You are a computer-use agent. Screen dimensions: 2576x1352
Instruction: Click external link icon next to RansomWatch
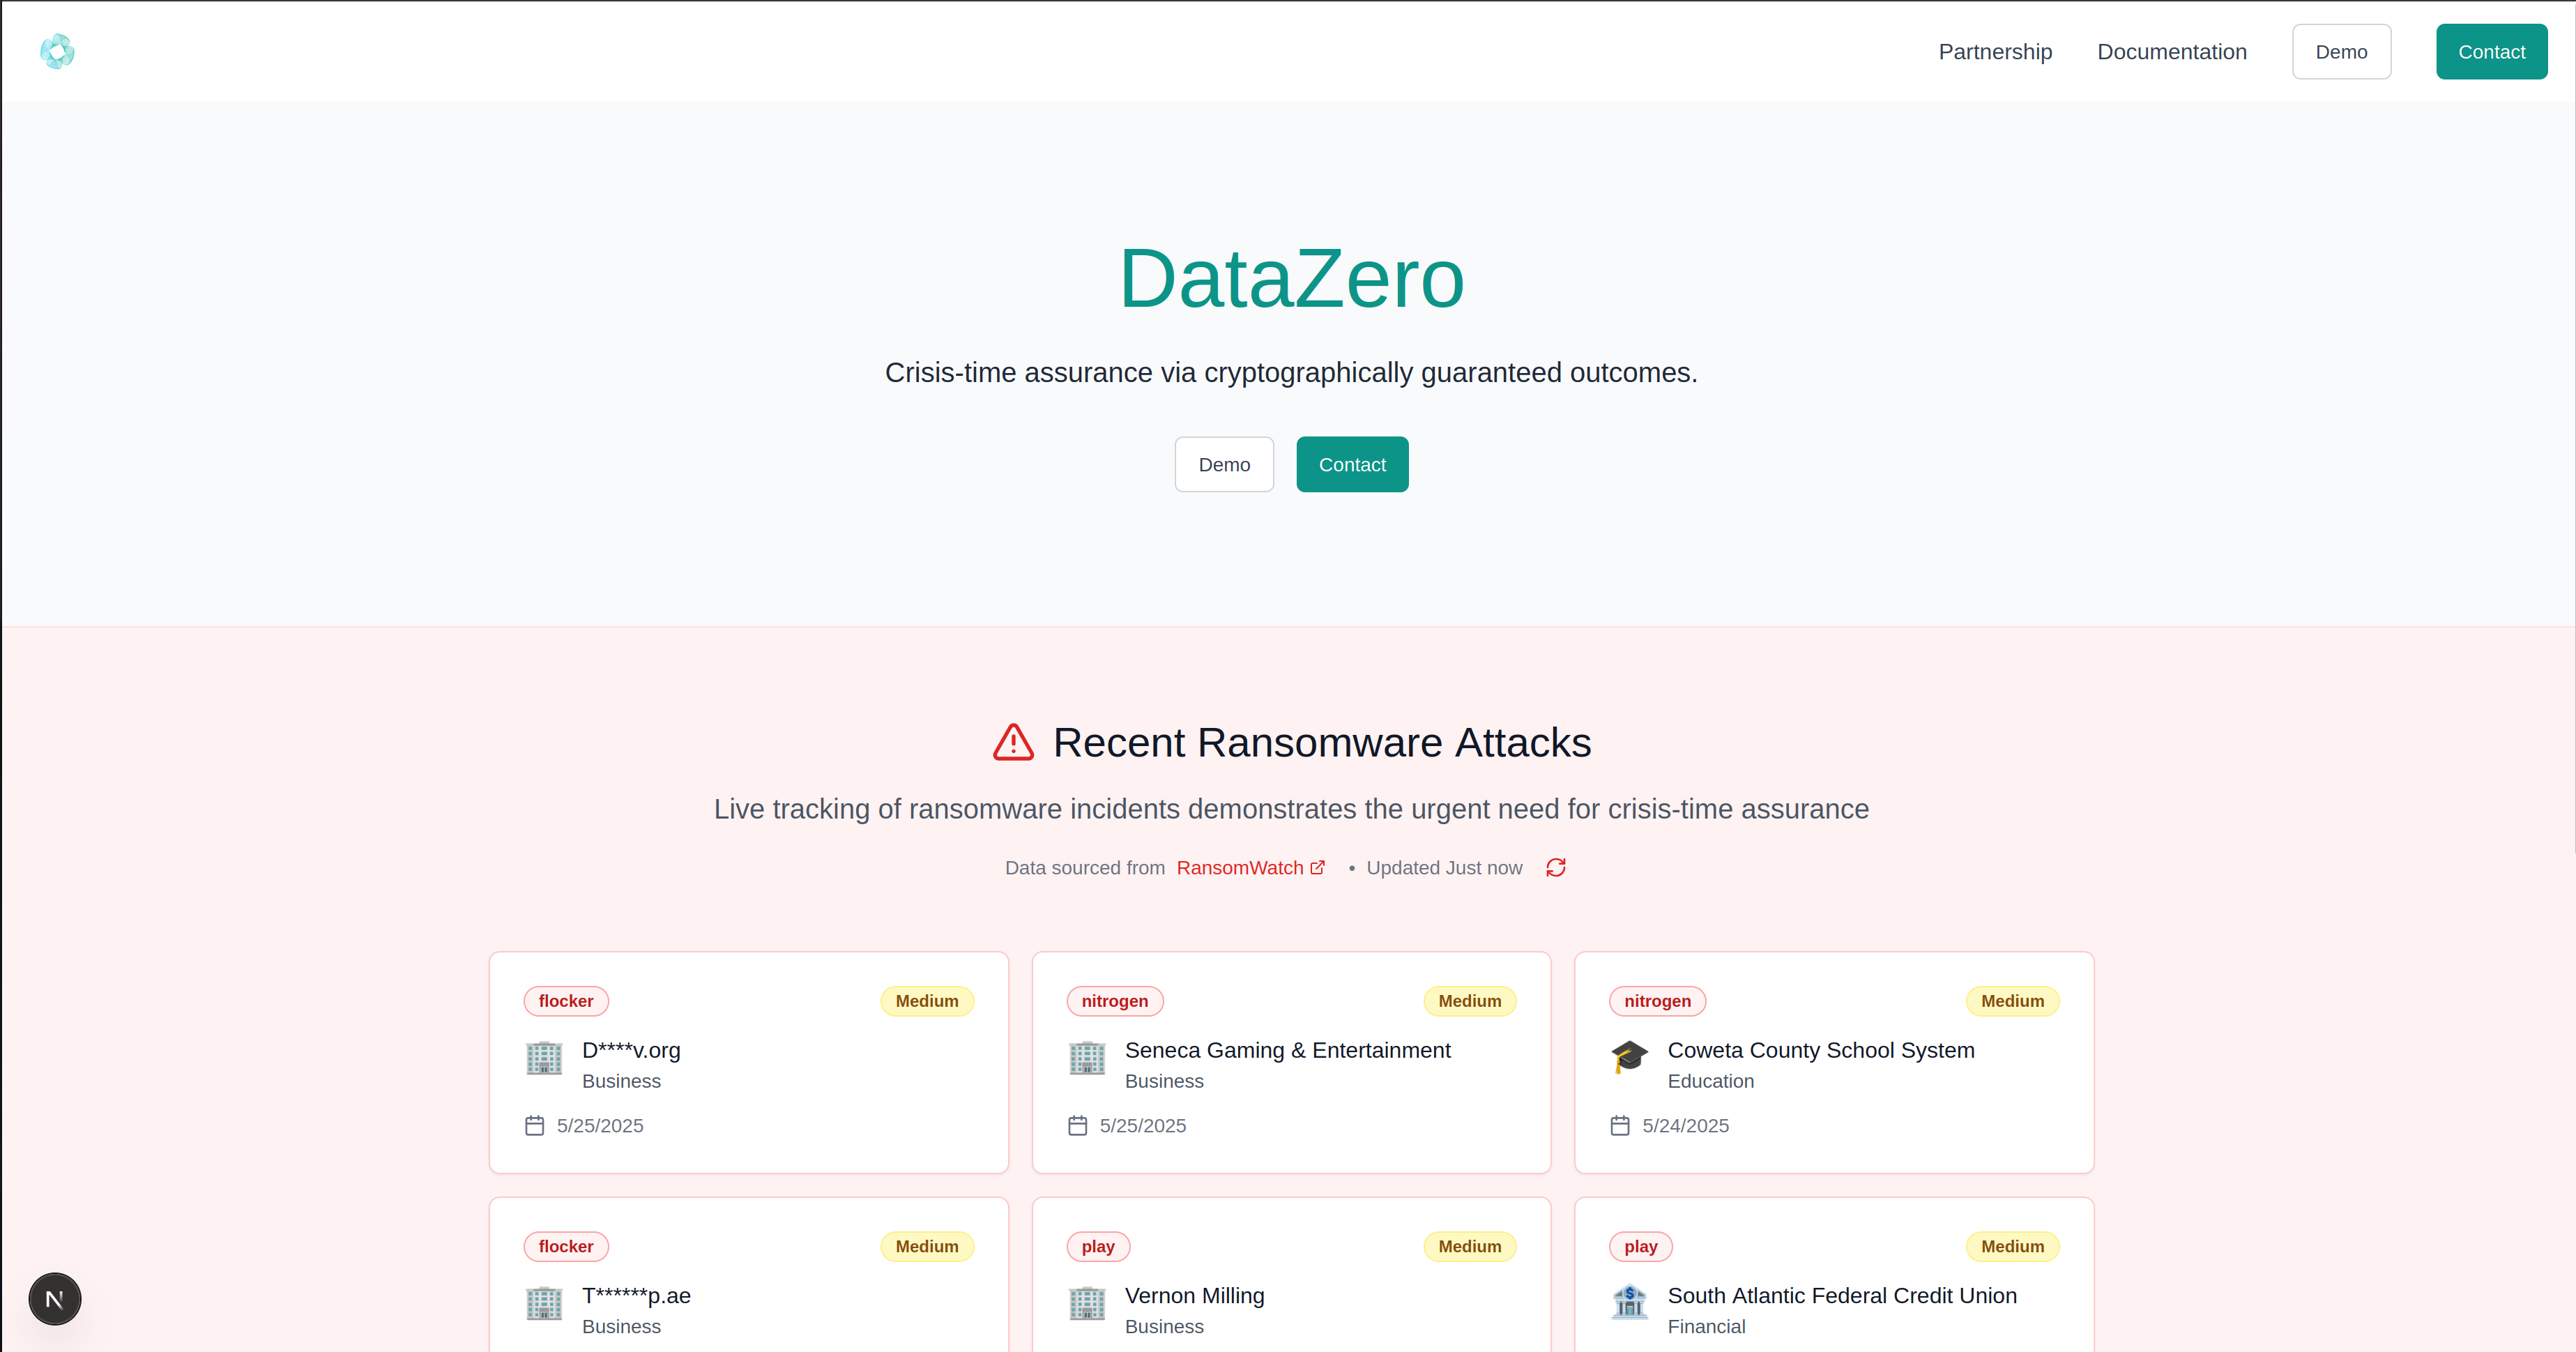1318,868
